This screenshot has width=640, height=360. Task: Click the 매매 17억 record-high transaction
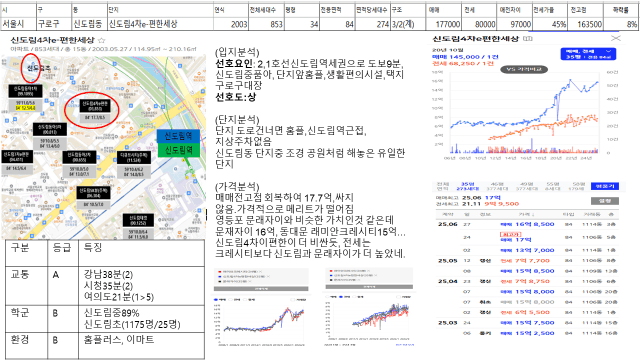click(x=527, y=237)
